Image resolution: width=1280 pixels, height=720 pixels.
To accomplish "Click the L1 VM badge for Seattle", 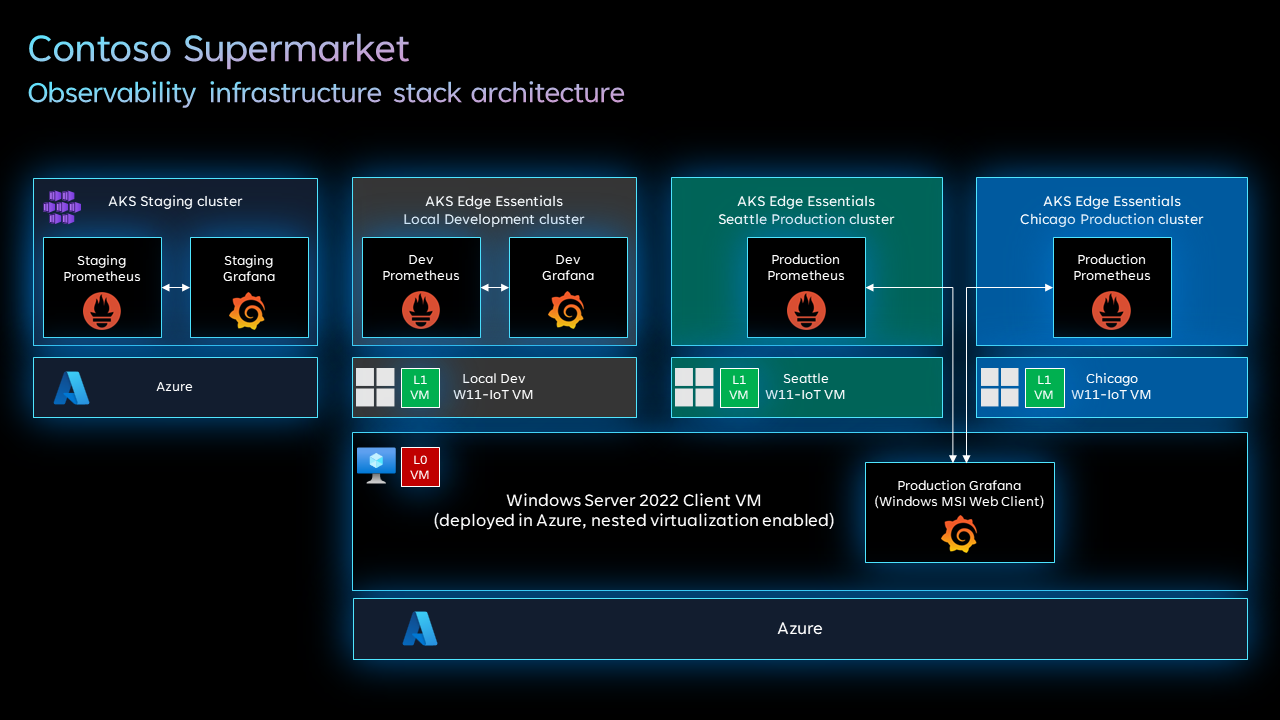I will point(739,388).
